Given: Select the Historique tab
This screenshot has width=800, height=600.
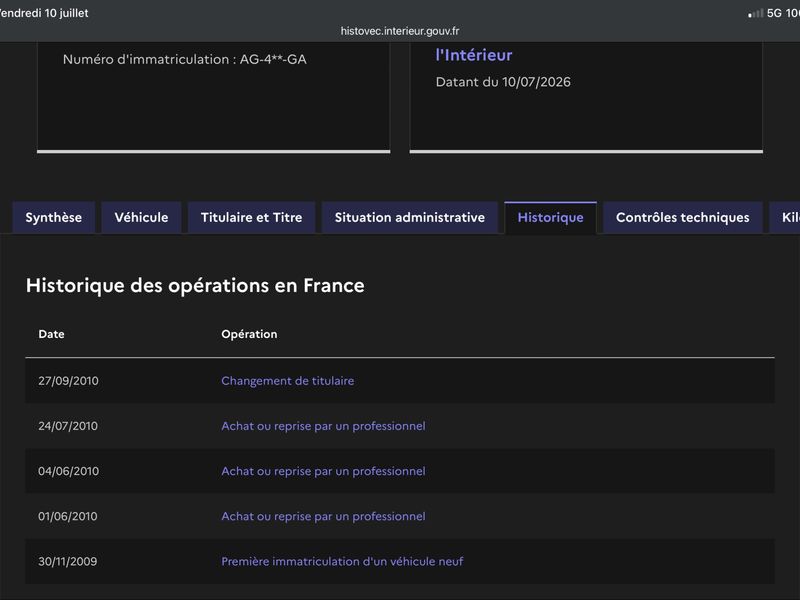Looking at the screenshot, I should pyautogui.click(x=551, y=217).
